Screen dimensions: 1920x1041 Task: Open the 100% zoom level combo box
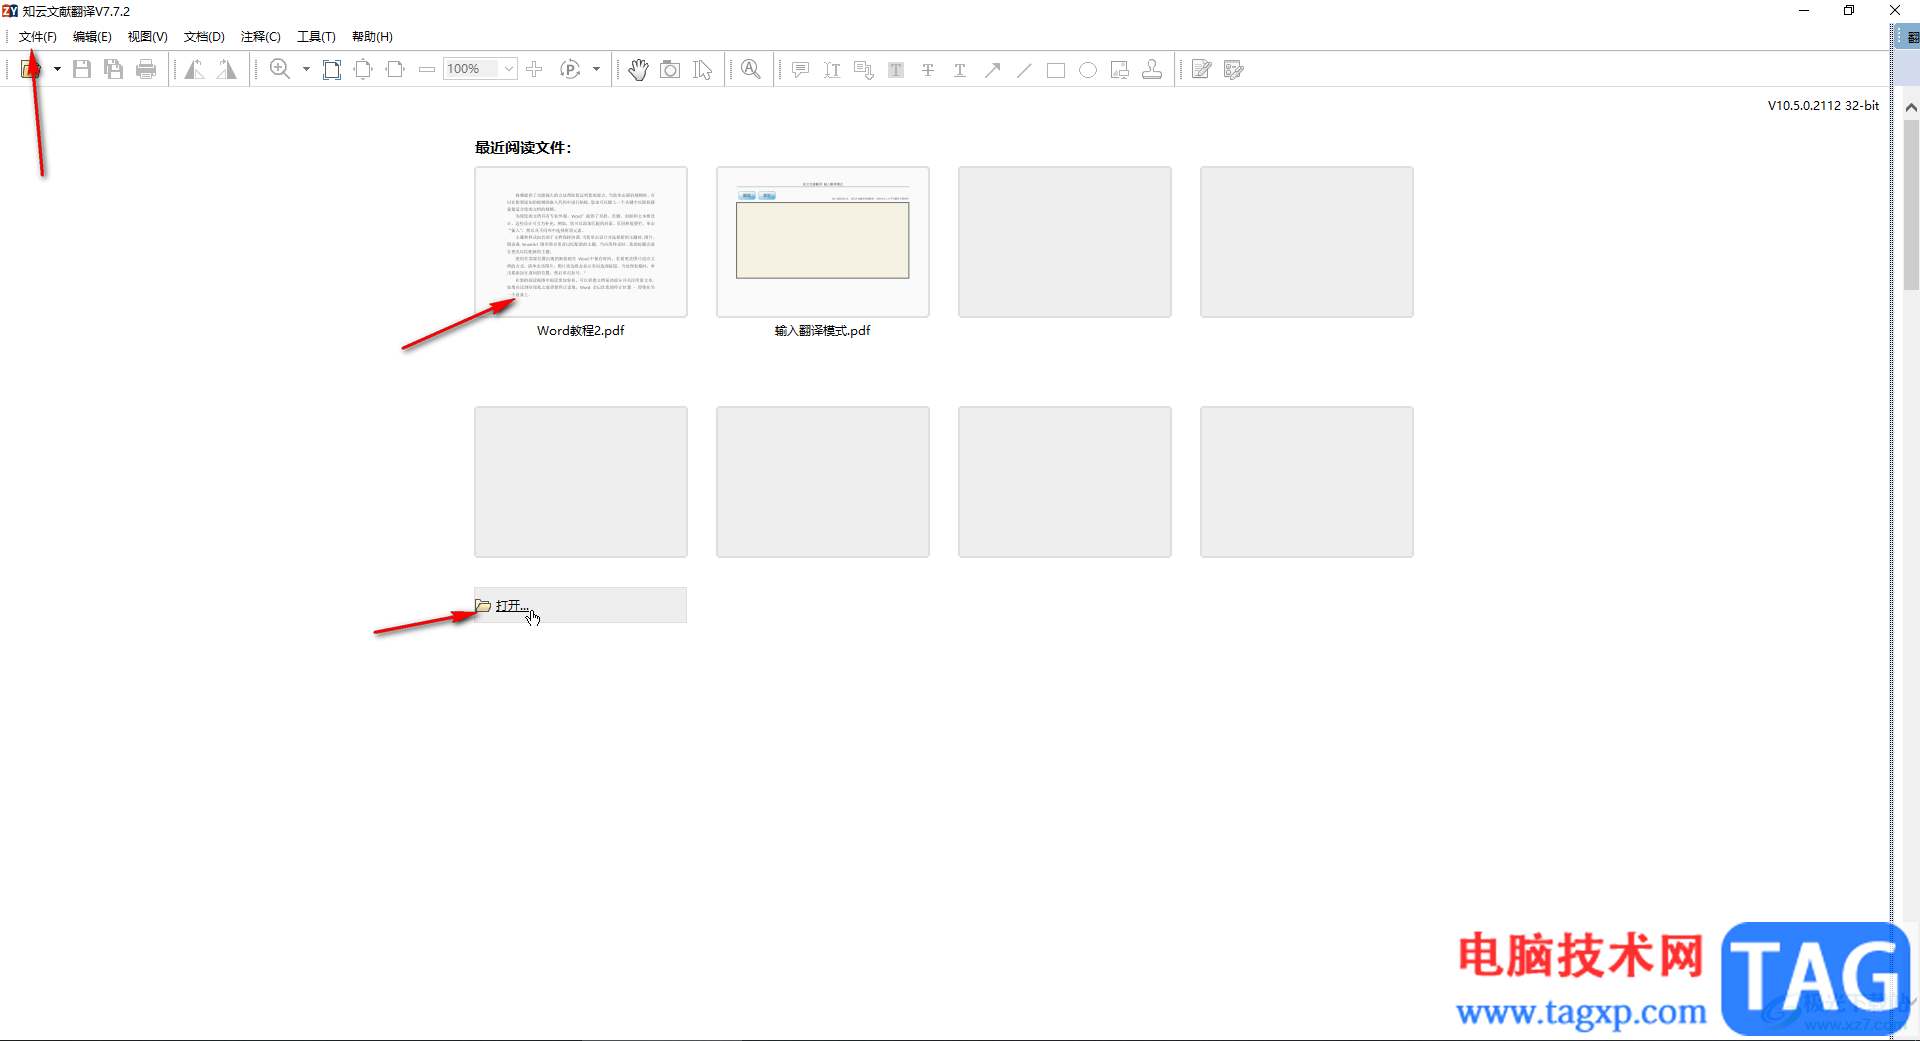pyautogui.click(x=480, y=69)
